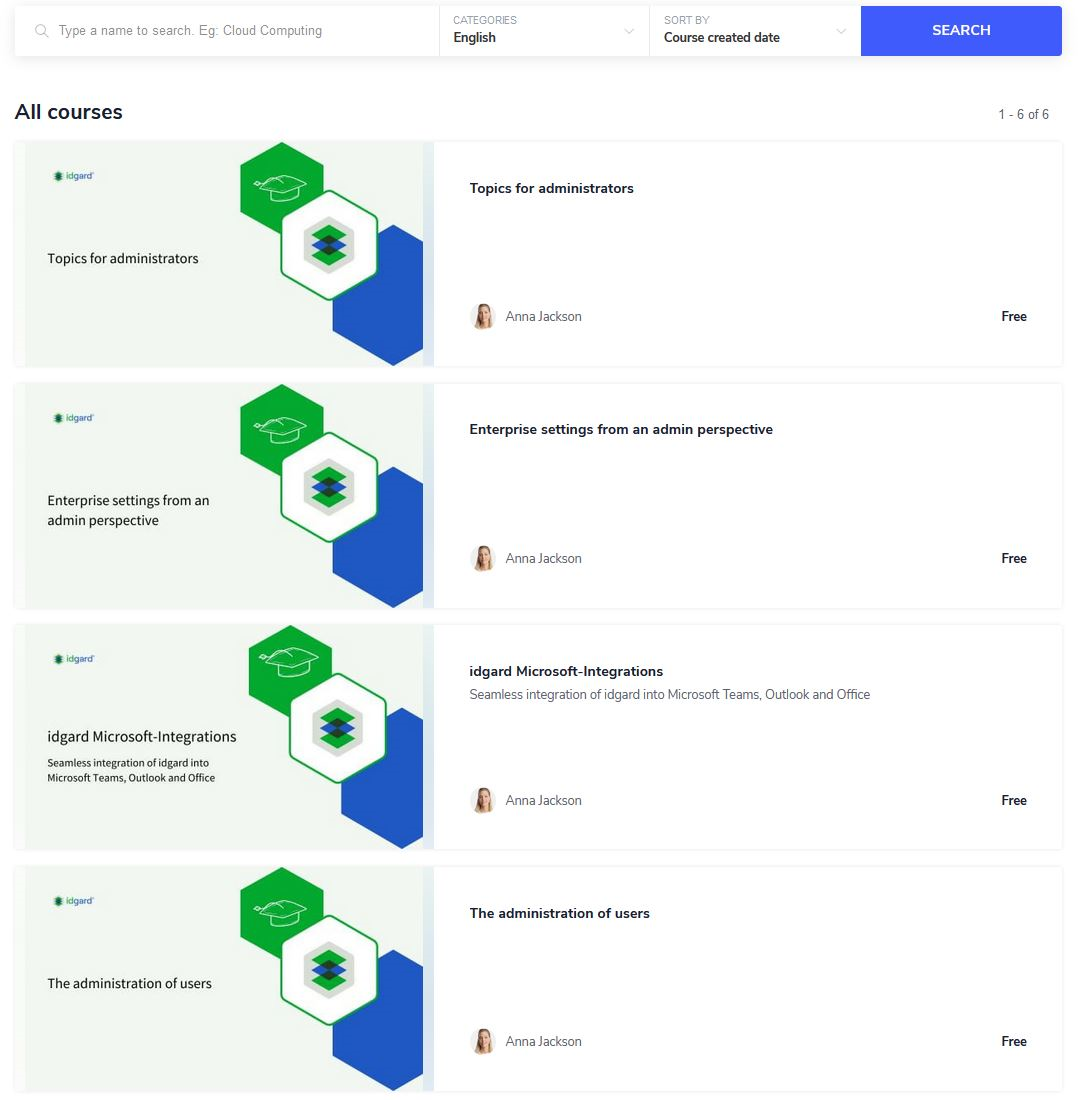Click Anna Jackson avatar on administration of users

click(x=483, y=1042)
